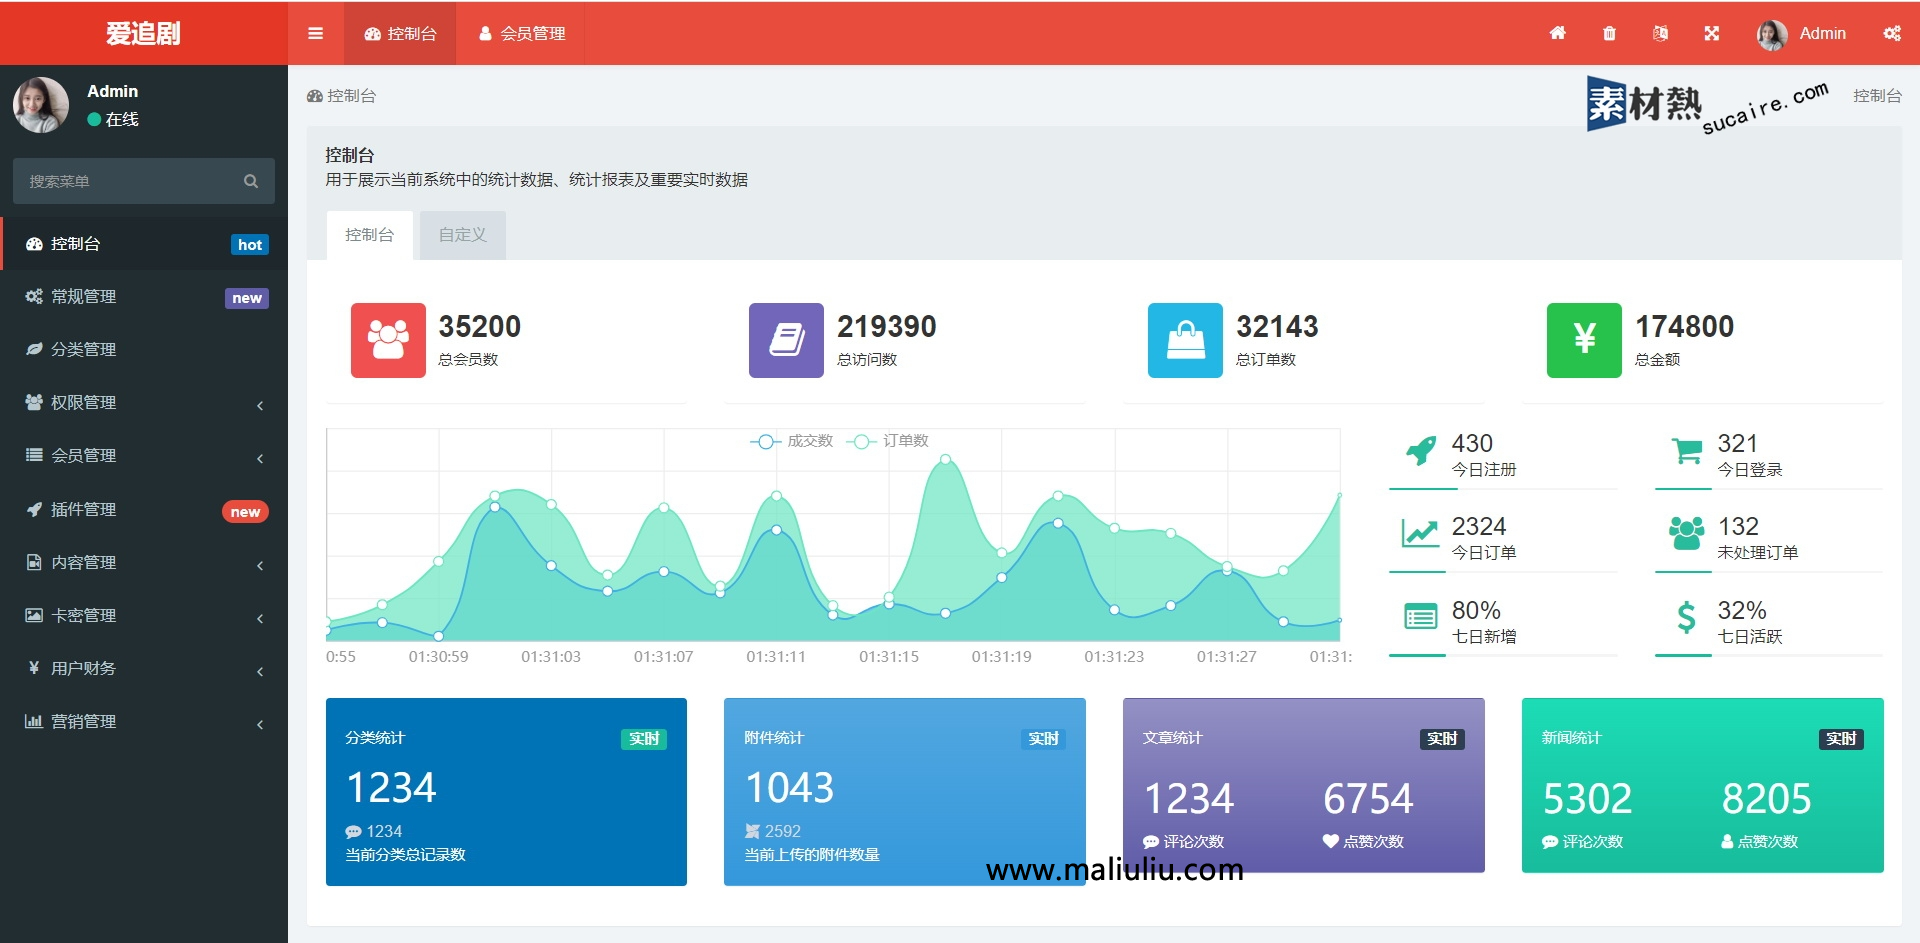Toggle fullscreen using the expand arrows icon

[1712, 33]
